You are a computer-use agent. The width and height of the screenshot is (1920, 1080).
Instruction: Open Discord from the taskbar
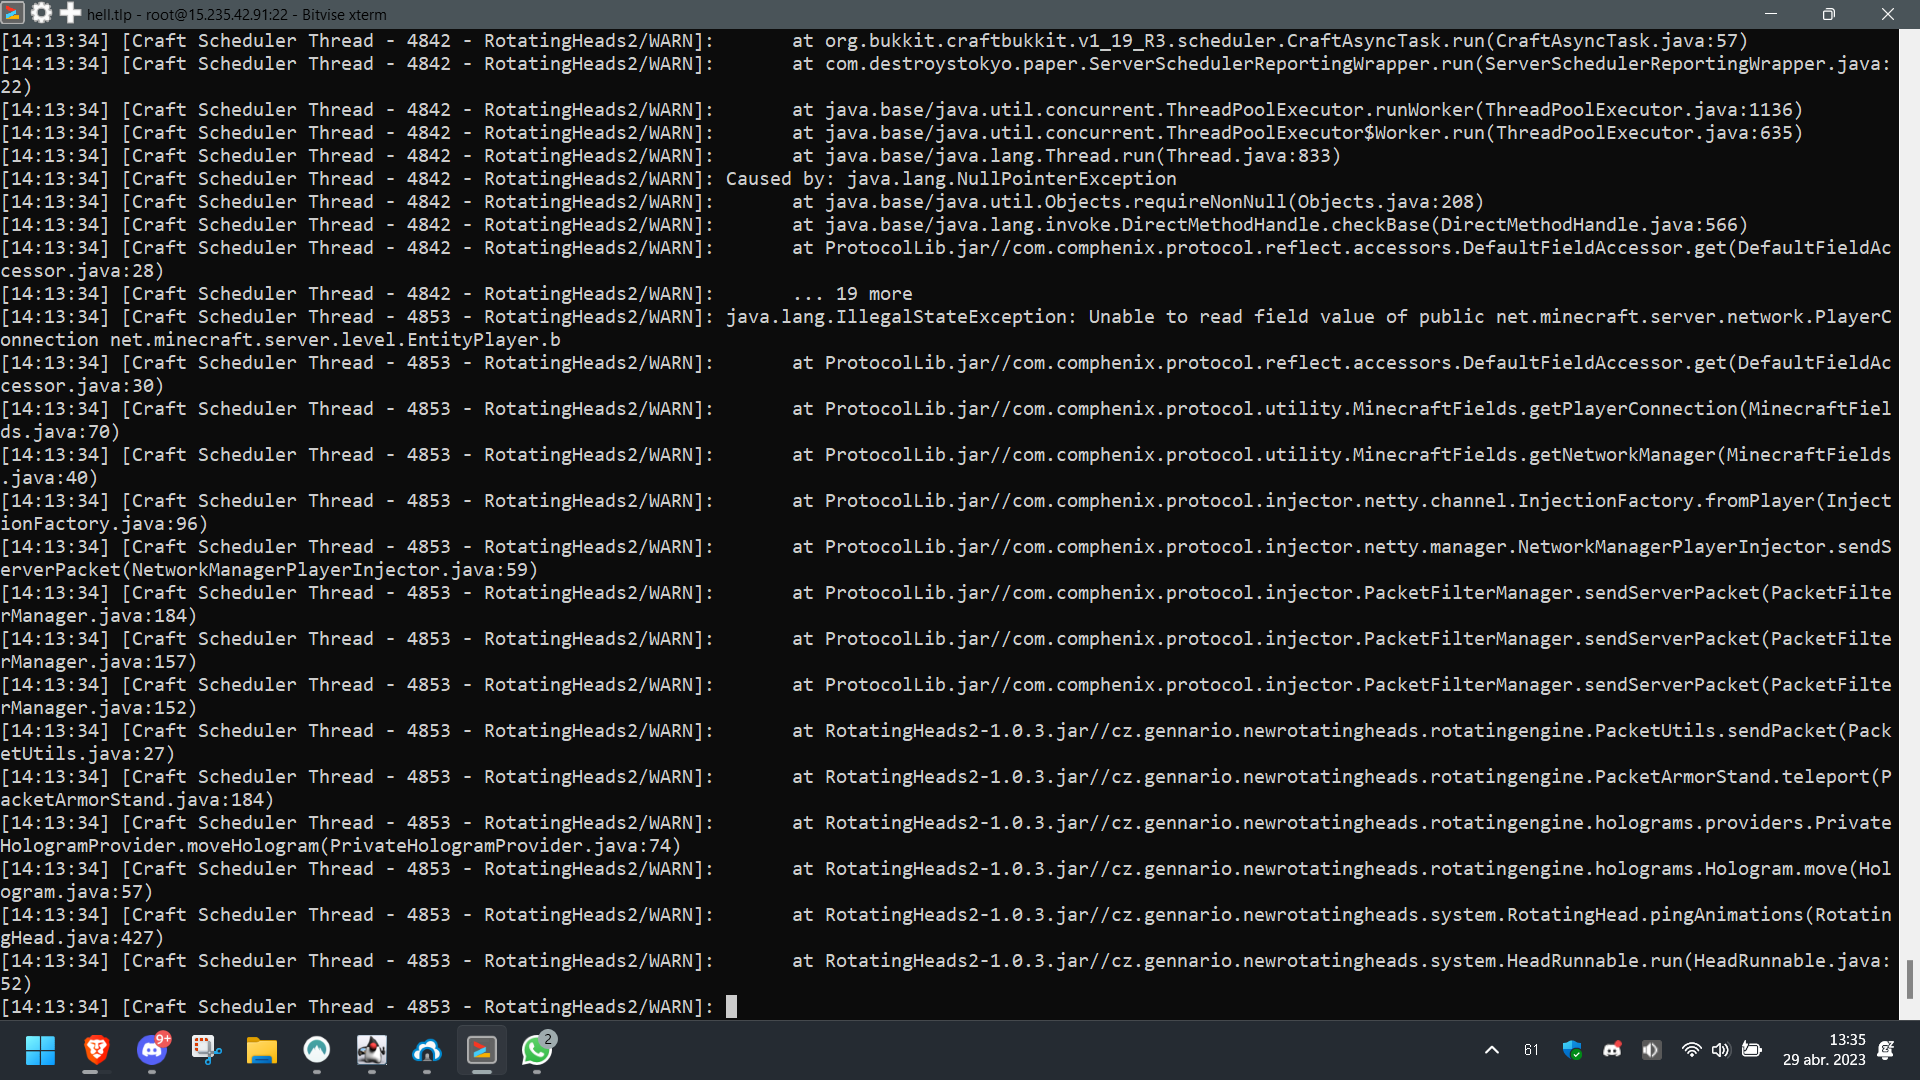152,1050
